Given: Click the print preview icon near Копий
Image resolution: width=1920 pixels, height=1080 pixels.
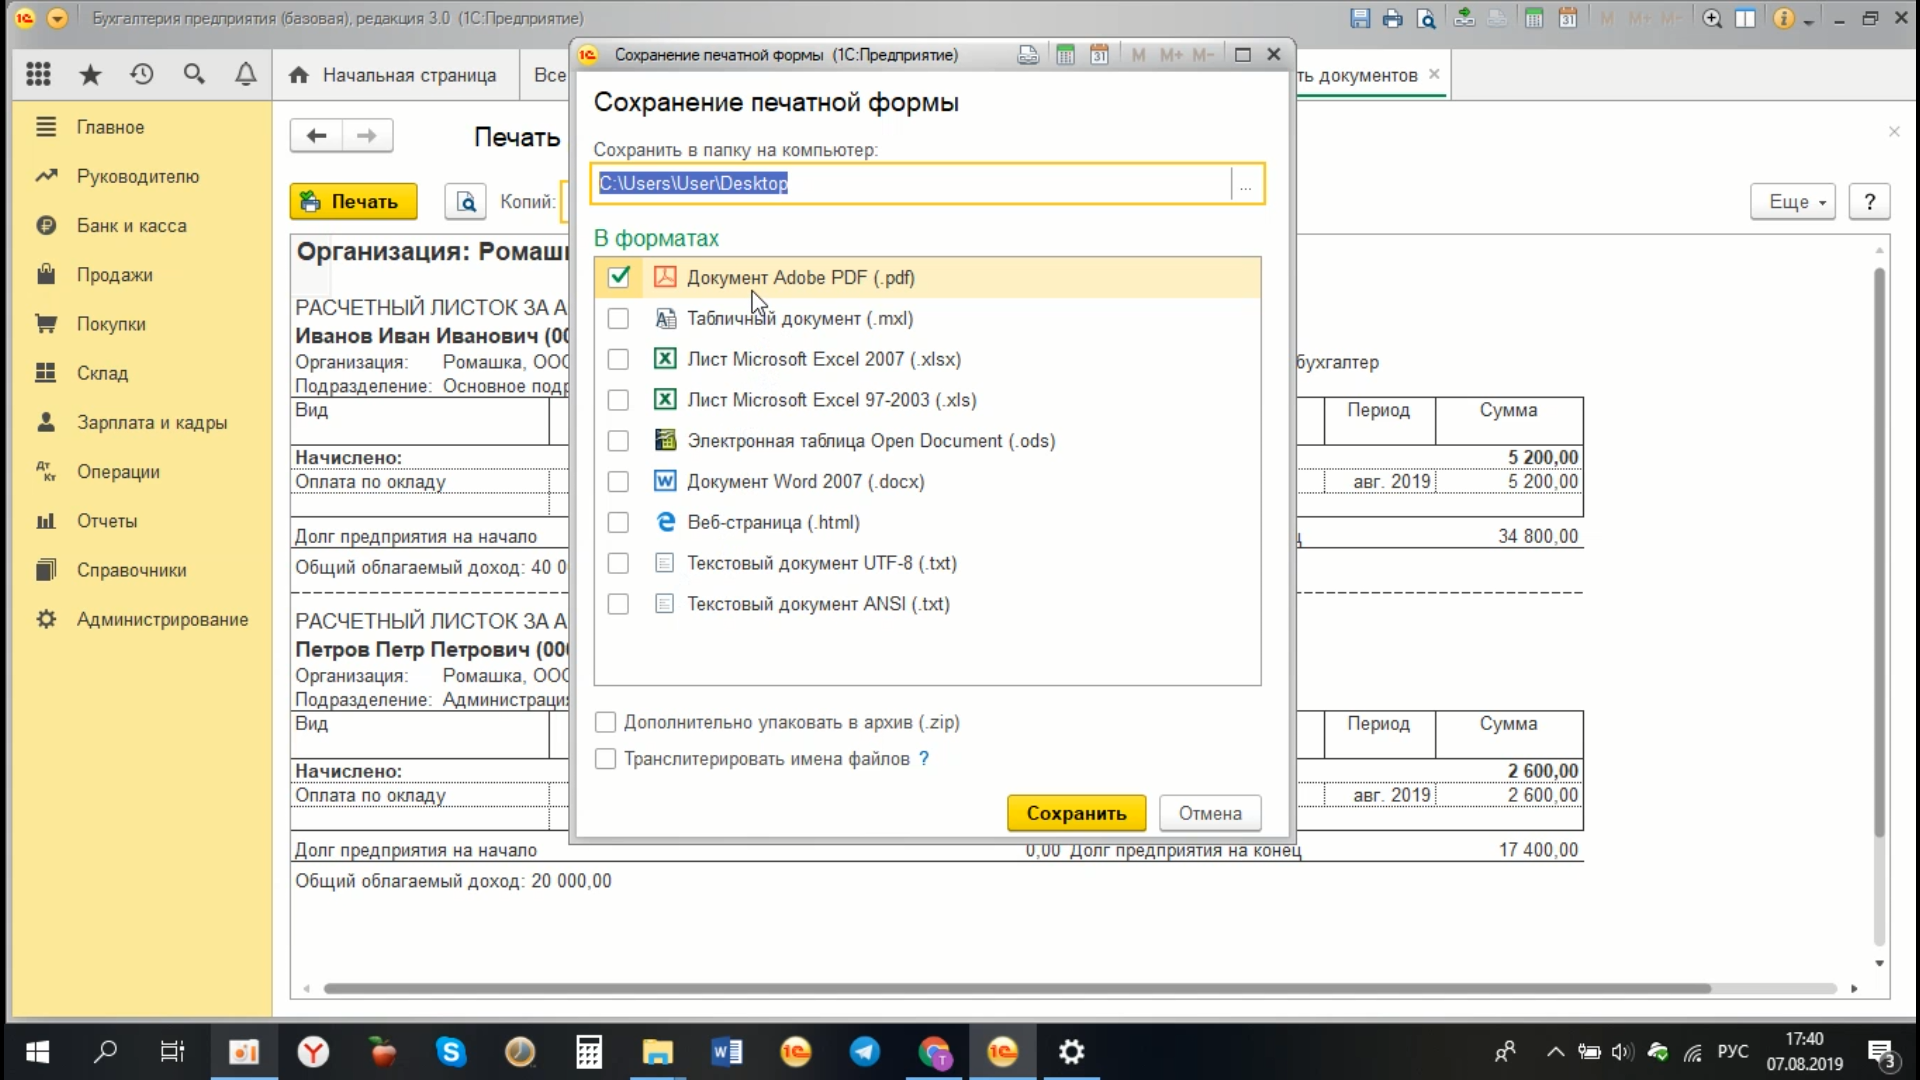Looking at the screenshot, I should pos(466,202).
